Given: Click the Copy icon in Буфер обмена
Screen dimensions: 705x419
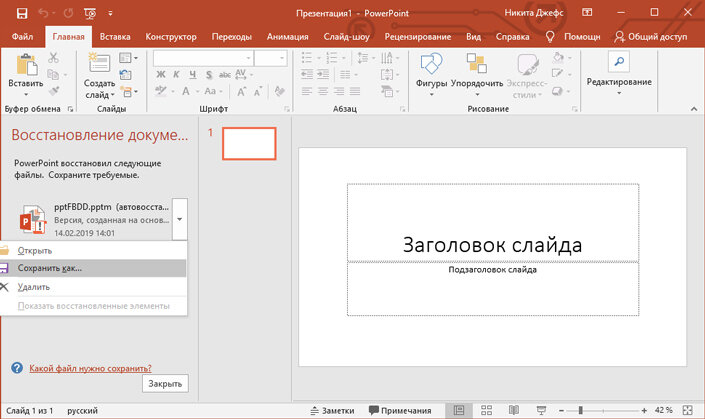Looking at the screenshot, I should pos(53,75).
